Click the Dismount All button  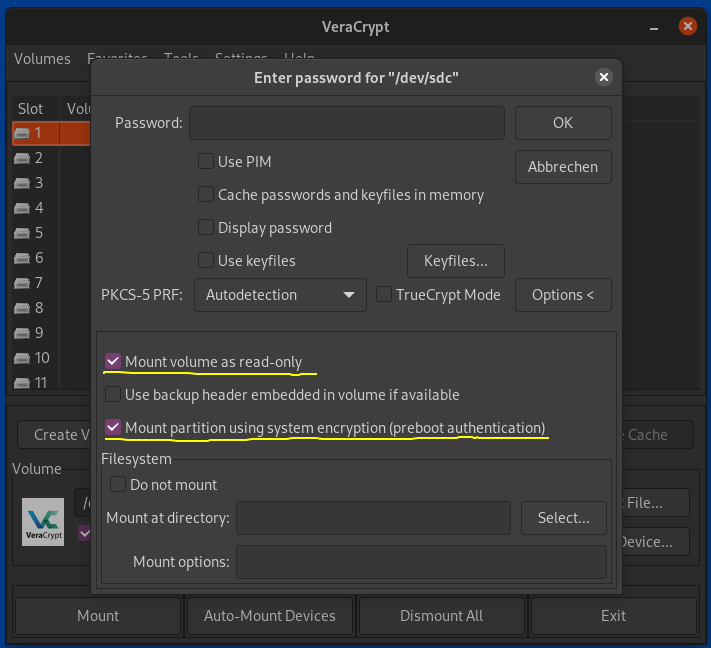tap(442, 616)
